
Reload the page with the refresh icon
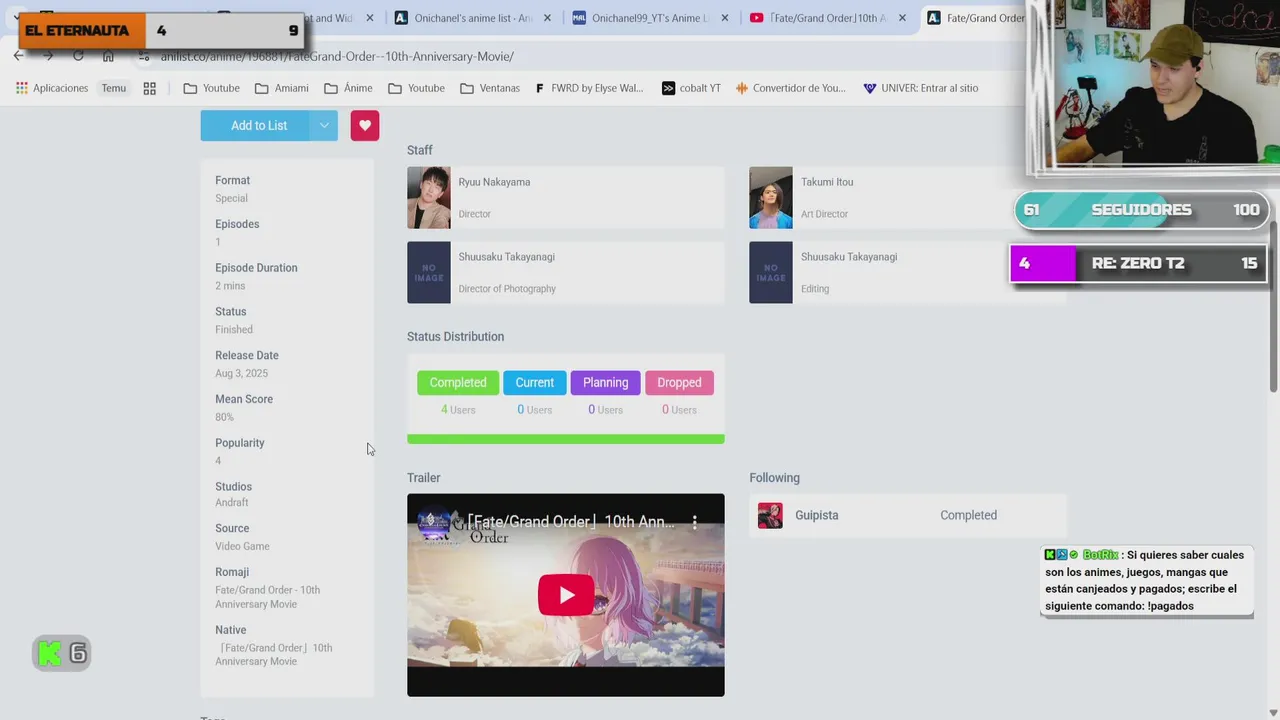[78, 56]
